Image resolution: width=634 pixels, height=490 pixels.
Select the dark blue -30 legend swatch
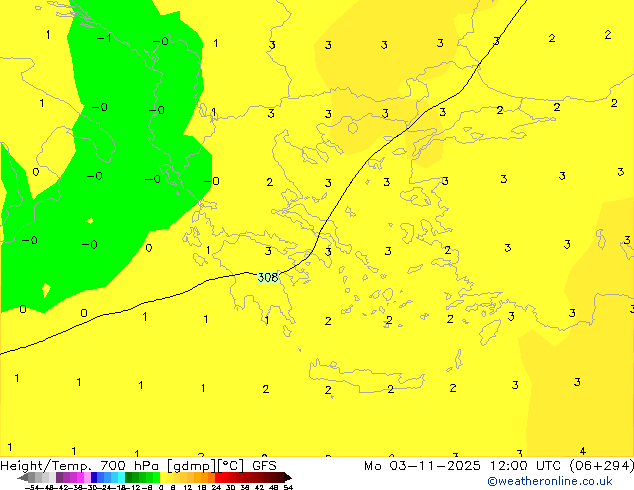coord(94,478)
